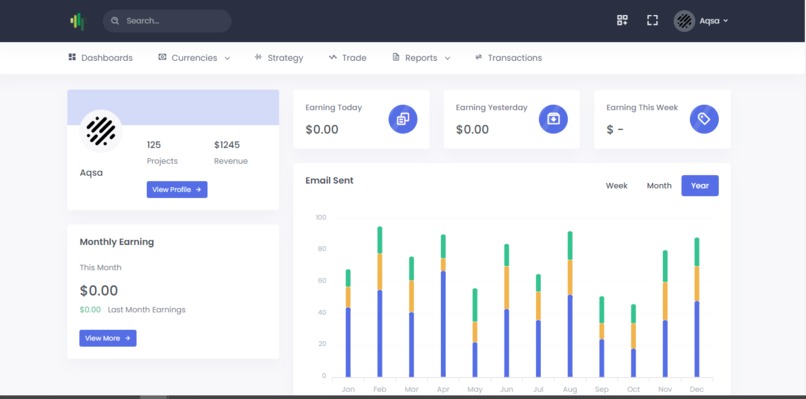
Task: Open the Reports menu
Action: [x=421, y=58]
